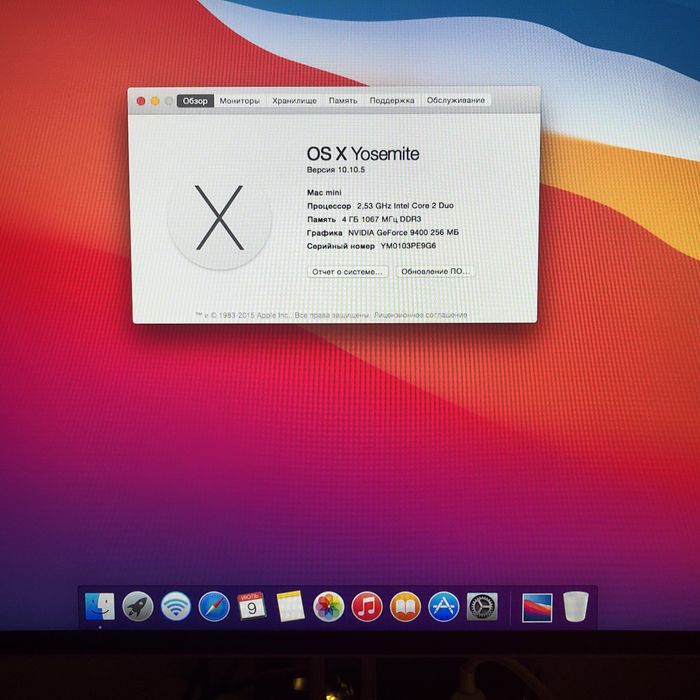Open Notes app in the Dock
The height and width of the screenshot is (700, 700).
(x=290, y=606)
